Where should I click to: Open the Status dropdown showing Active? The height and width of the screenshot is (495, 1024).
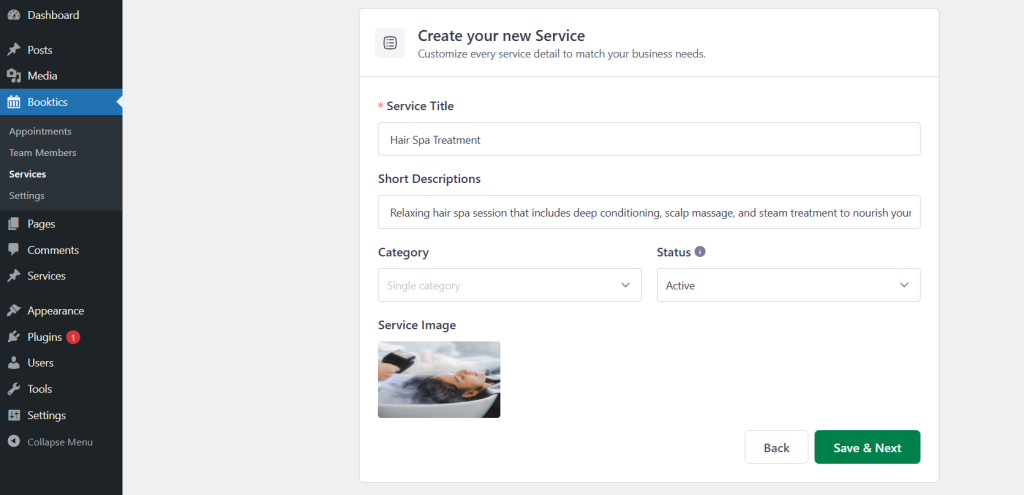point(788,285)
